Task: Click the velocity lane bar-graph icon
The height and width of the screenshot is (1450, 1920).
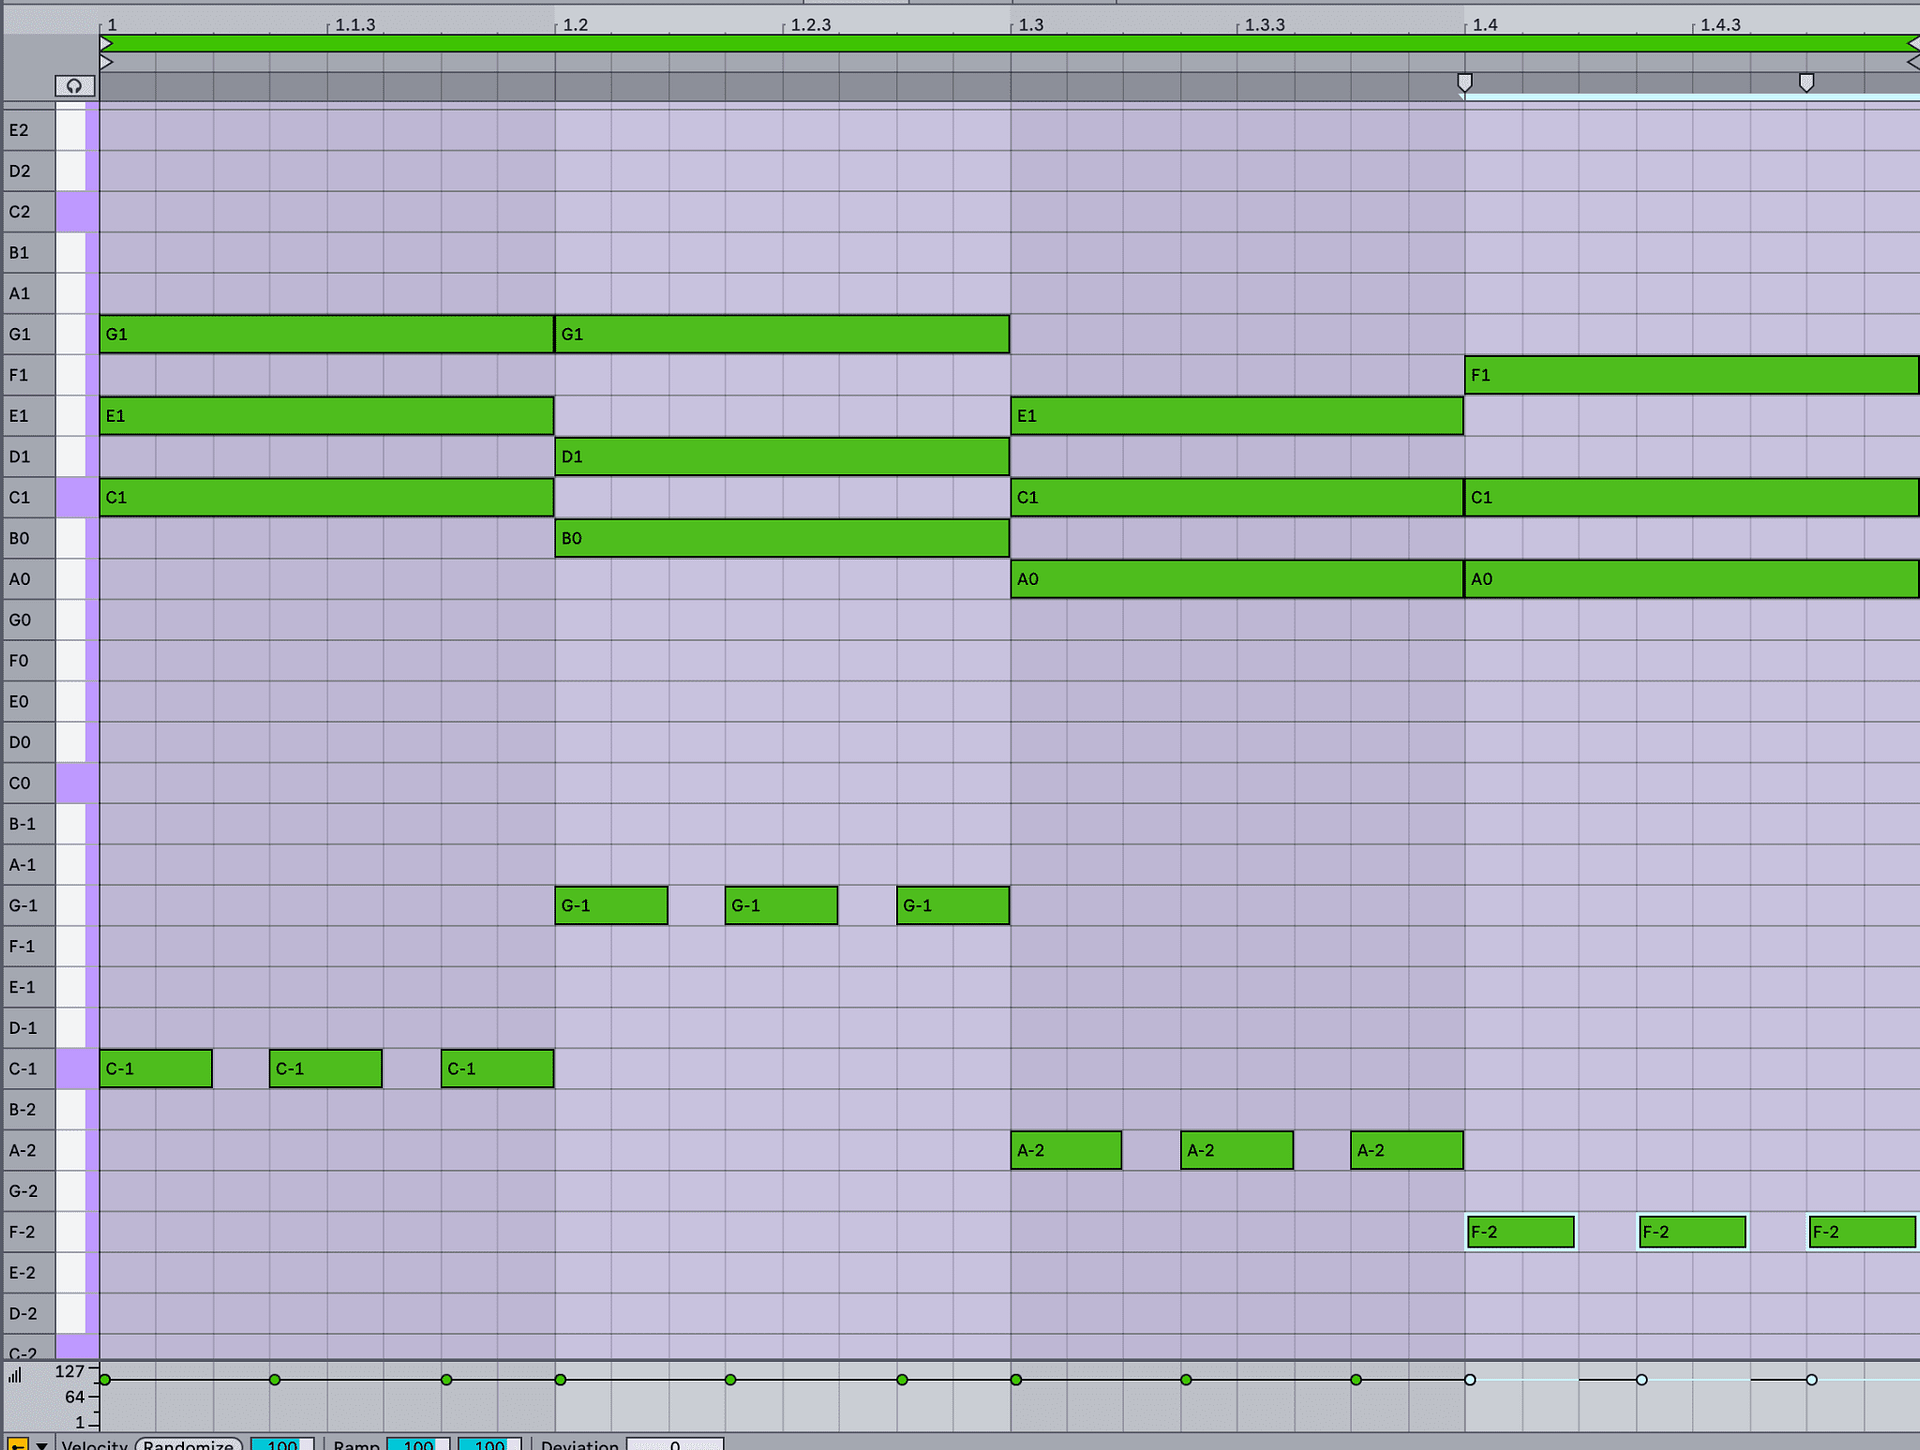Action: (16, 1375)
